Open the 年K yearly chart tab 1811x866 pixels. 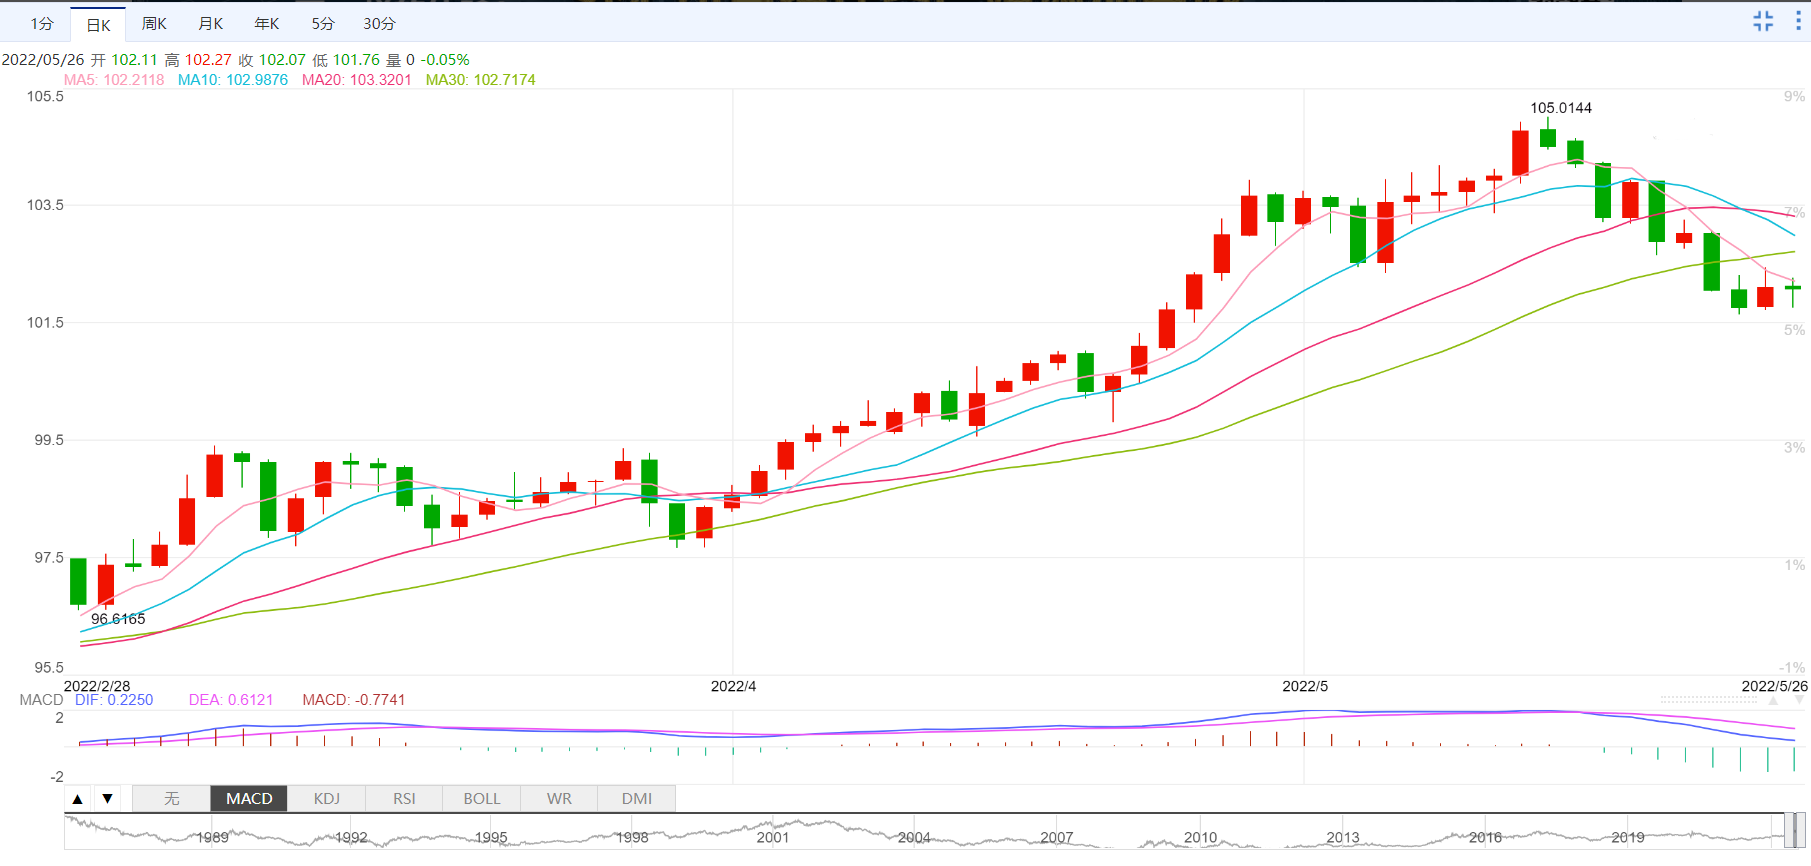coord(267,24)
